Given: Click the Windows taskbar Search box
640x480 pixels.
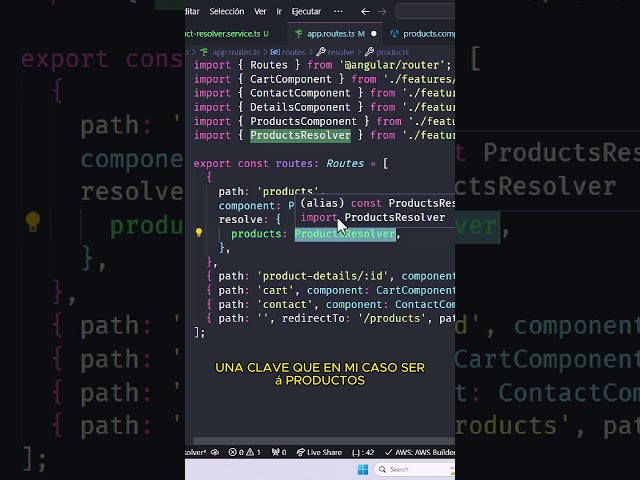Looking at the screenshot, I should 414,469.
